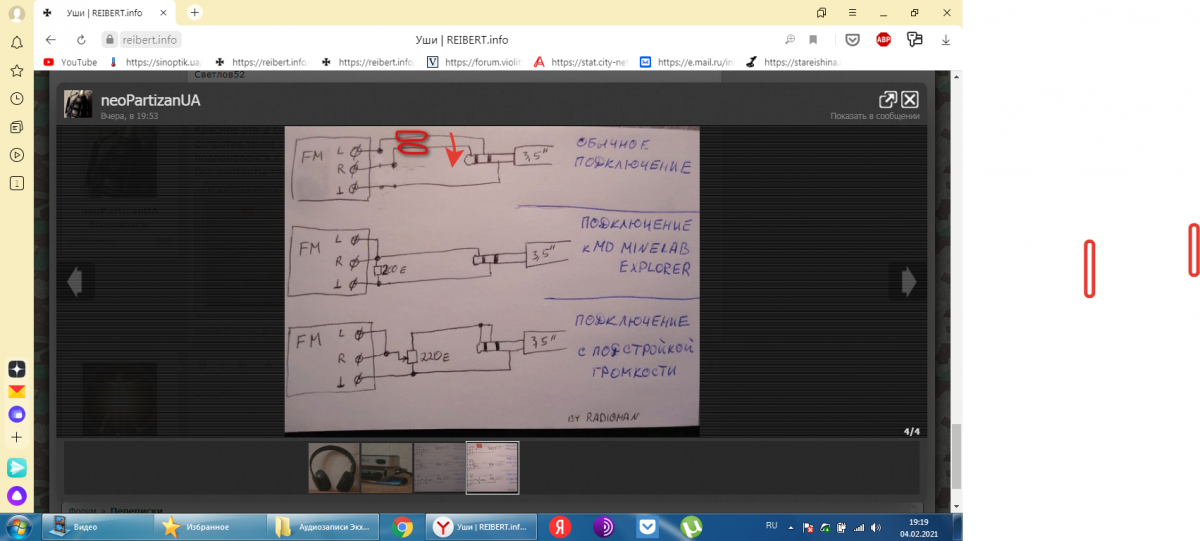Screen dimensions: 1200x541
Task: Reload the reibert.info page
Action: coord(81,40)
